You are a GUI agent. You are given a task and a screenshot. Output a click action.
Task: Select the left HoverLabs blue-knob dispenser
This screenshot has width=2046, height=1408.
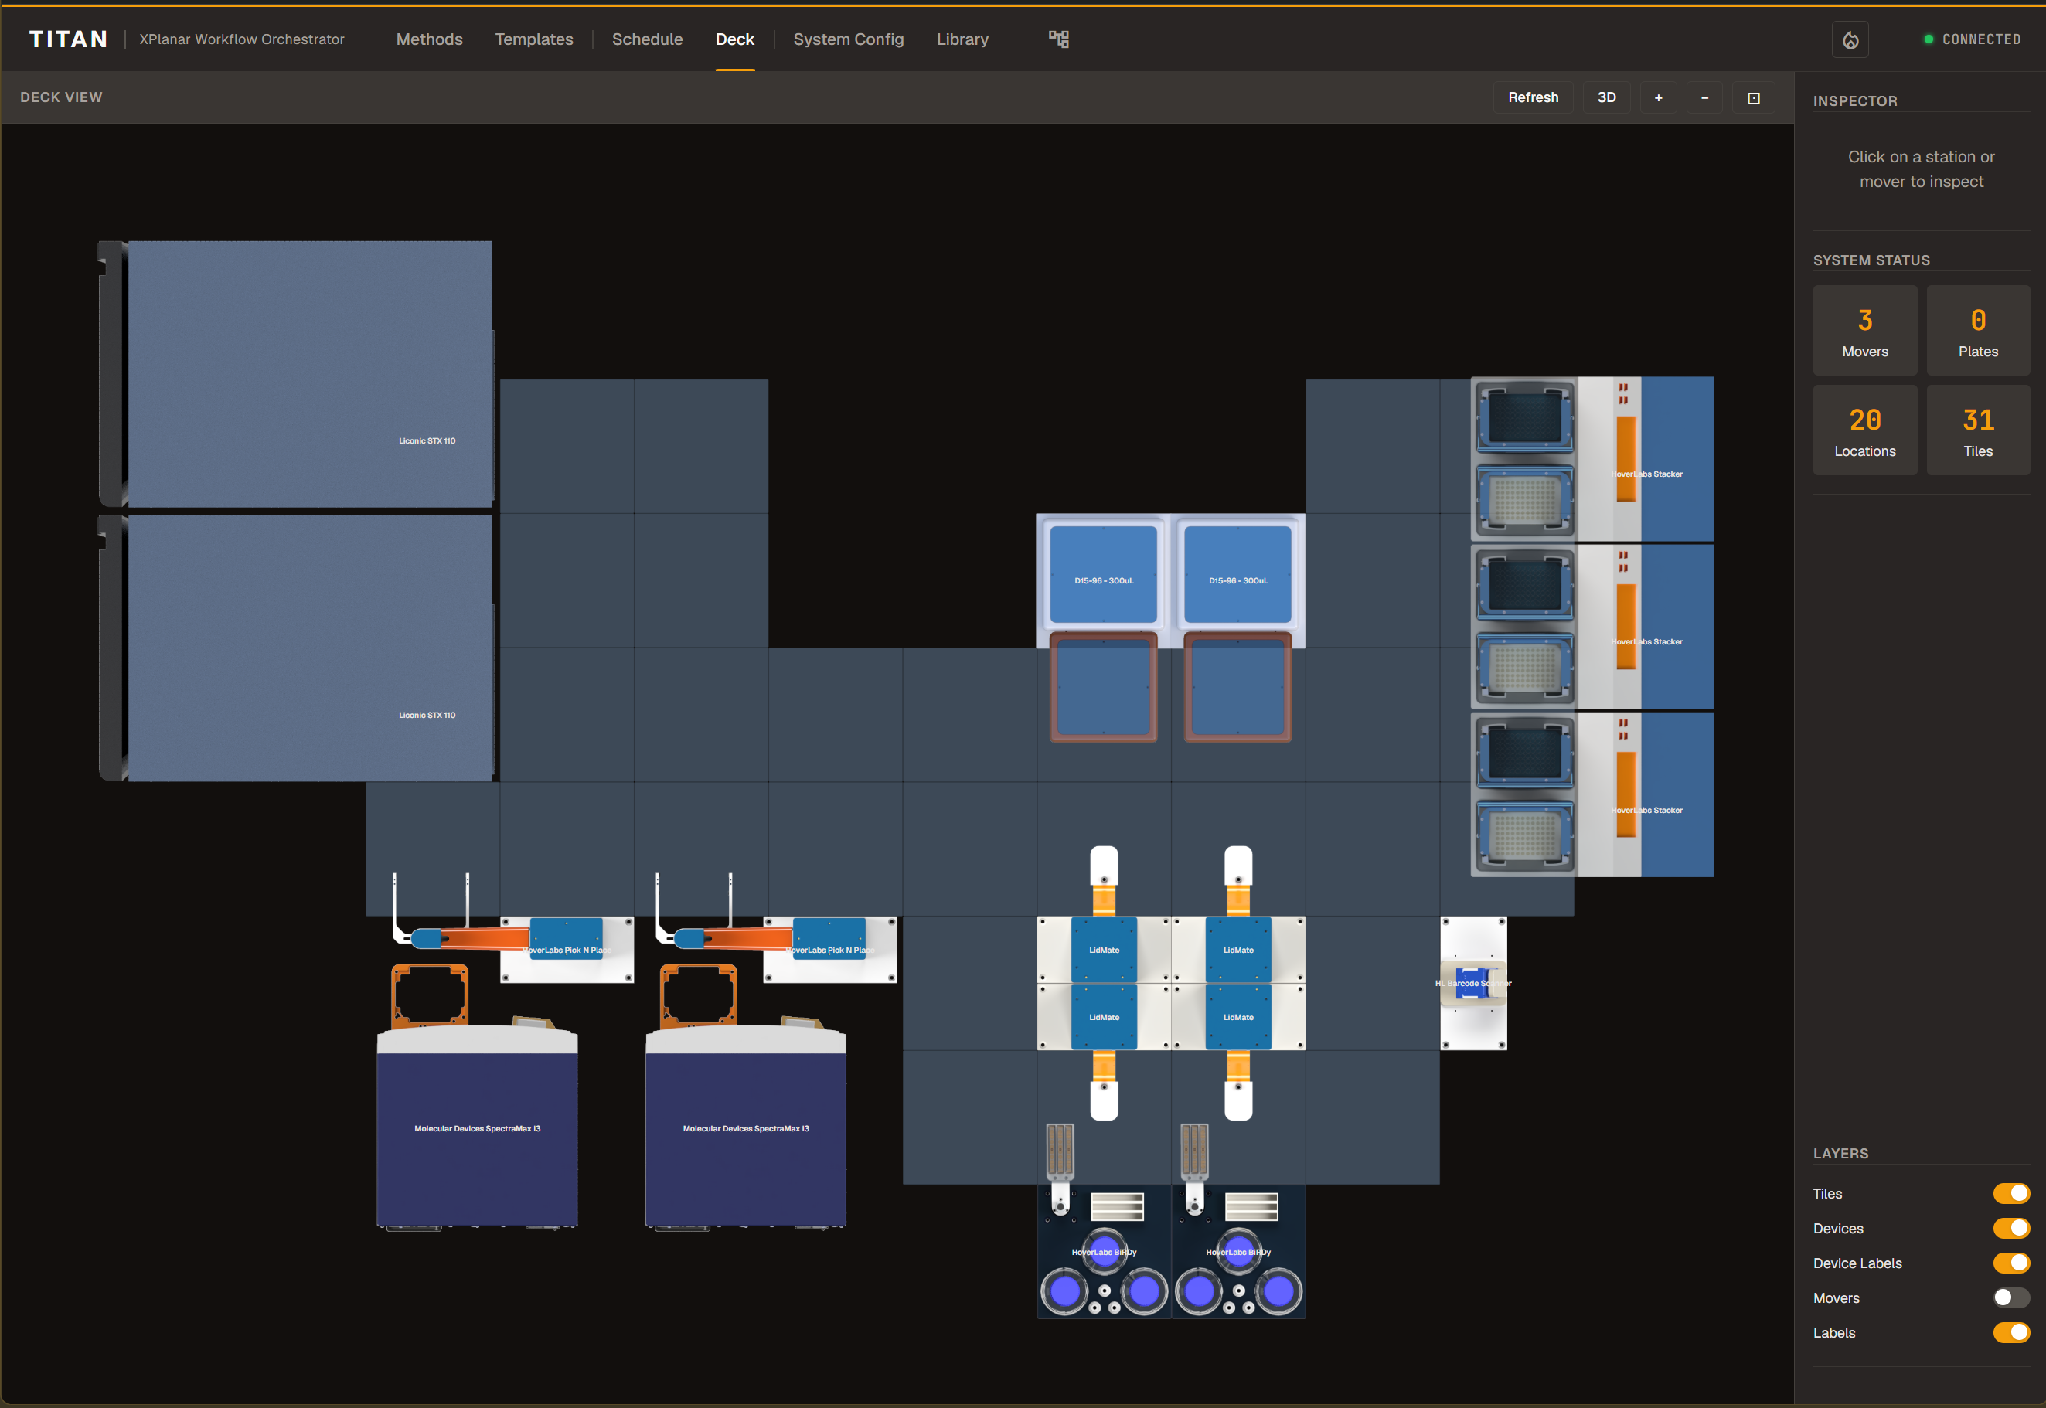(1104, 1252)
